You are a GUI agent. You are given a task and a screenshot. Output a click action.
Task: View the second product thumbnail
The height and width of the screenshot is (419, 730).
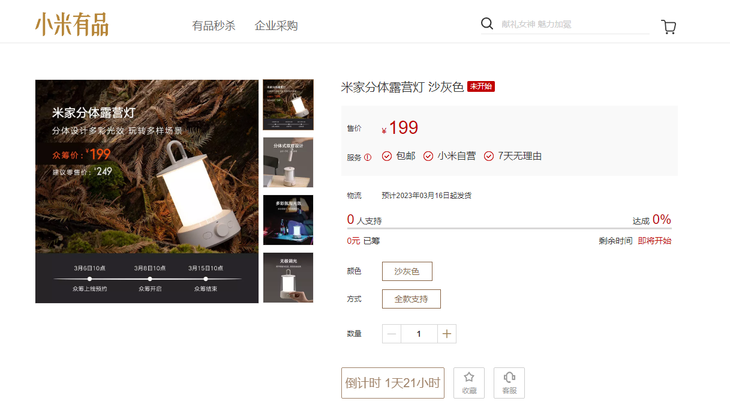288,162
